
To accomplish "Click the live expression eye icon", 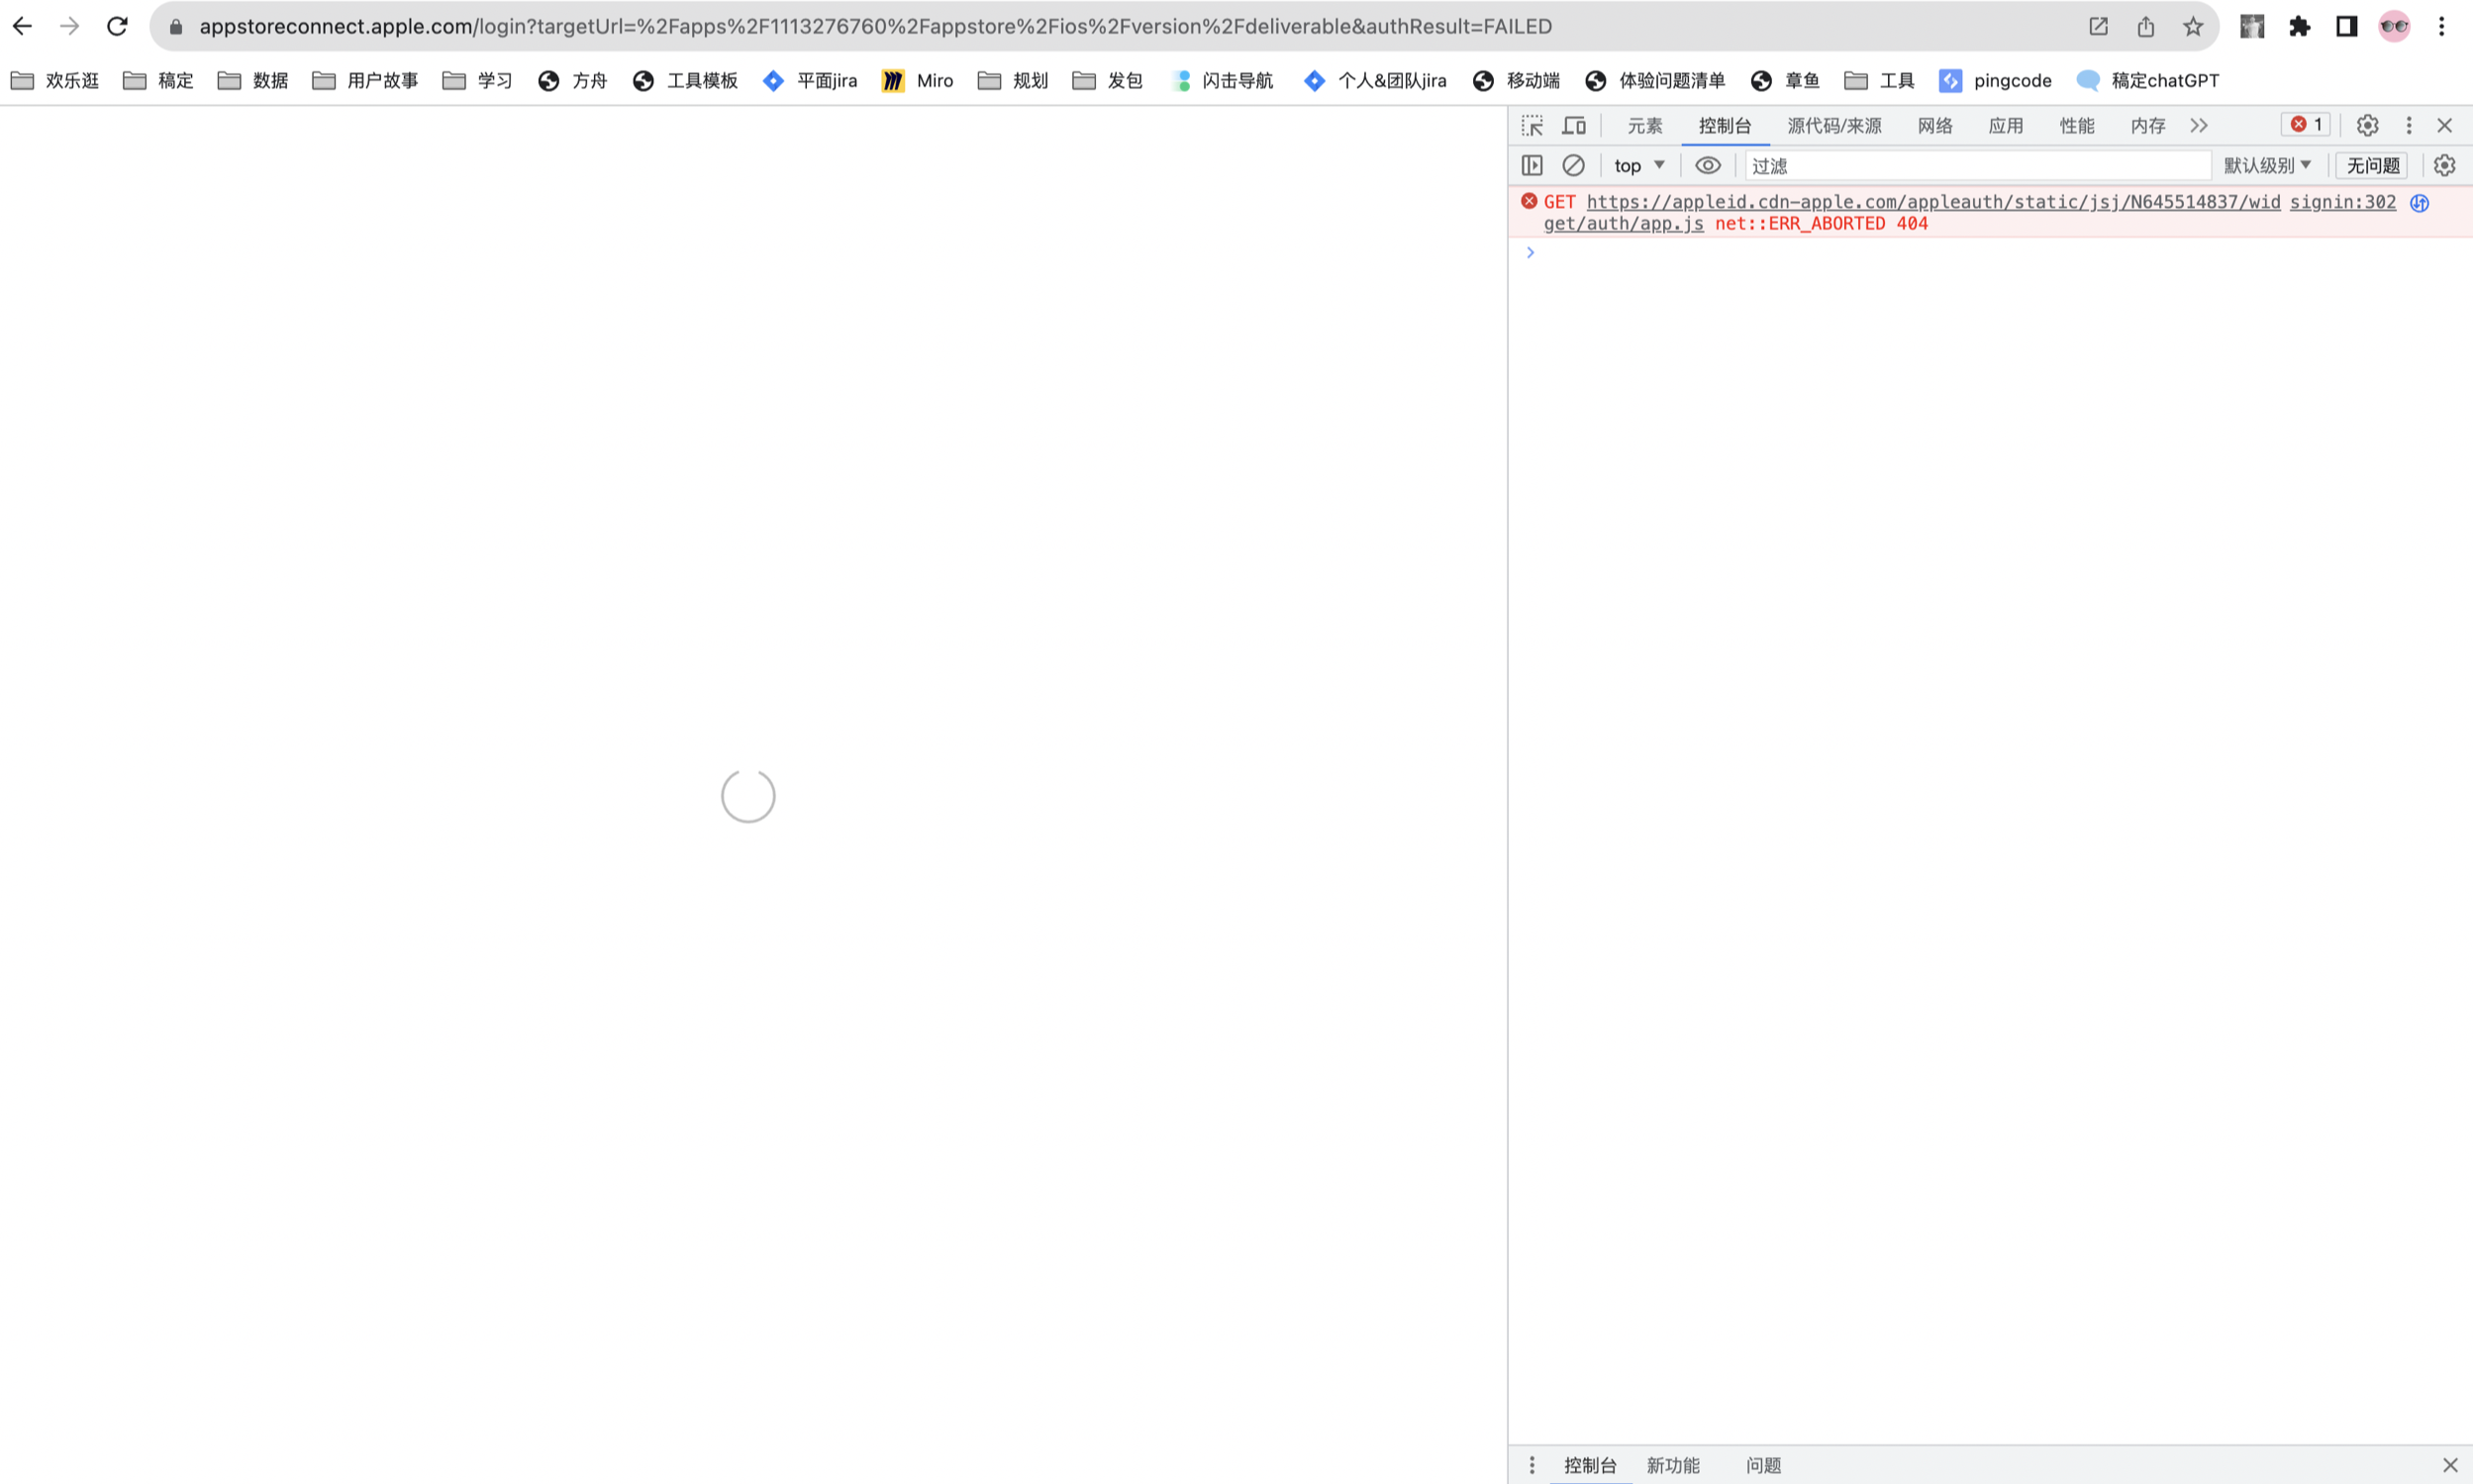I will coord(1707,165).
